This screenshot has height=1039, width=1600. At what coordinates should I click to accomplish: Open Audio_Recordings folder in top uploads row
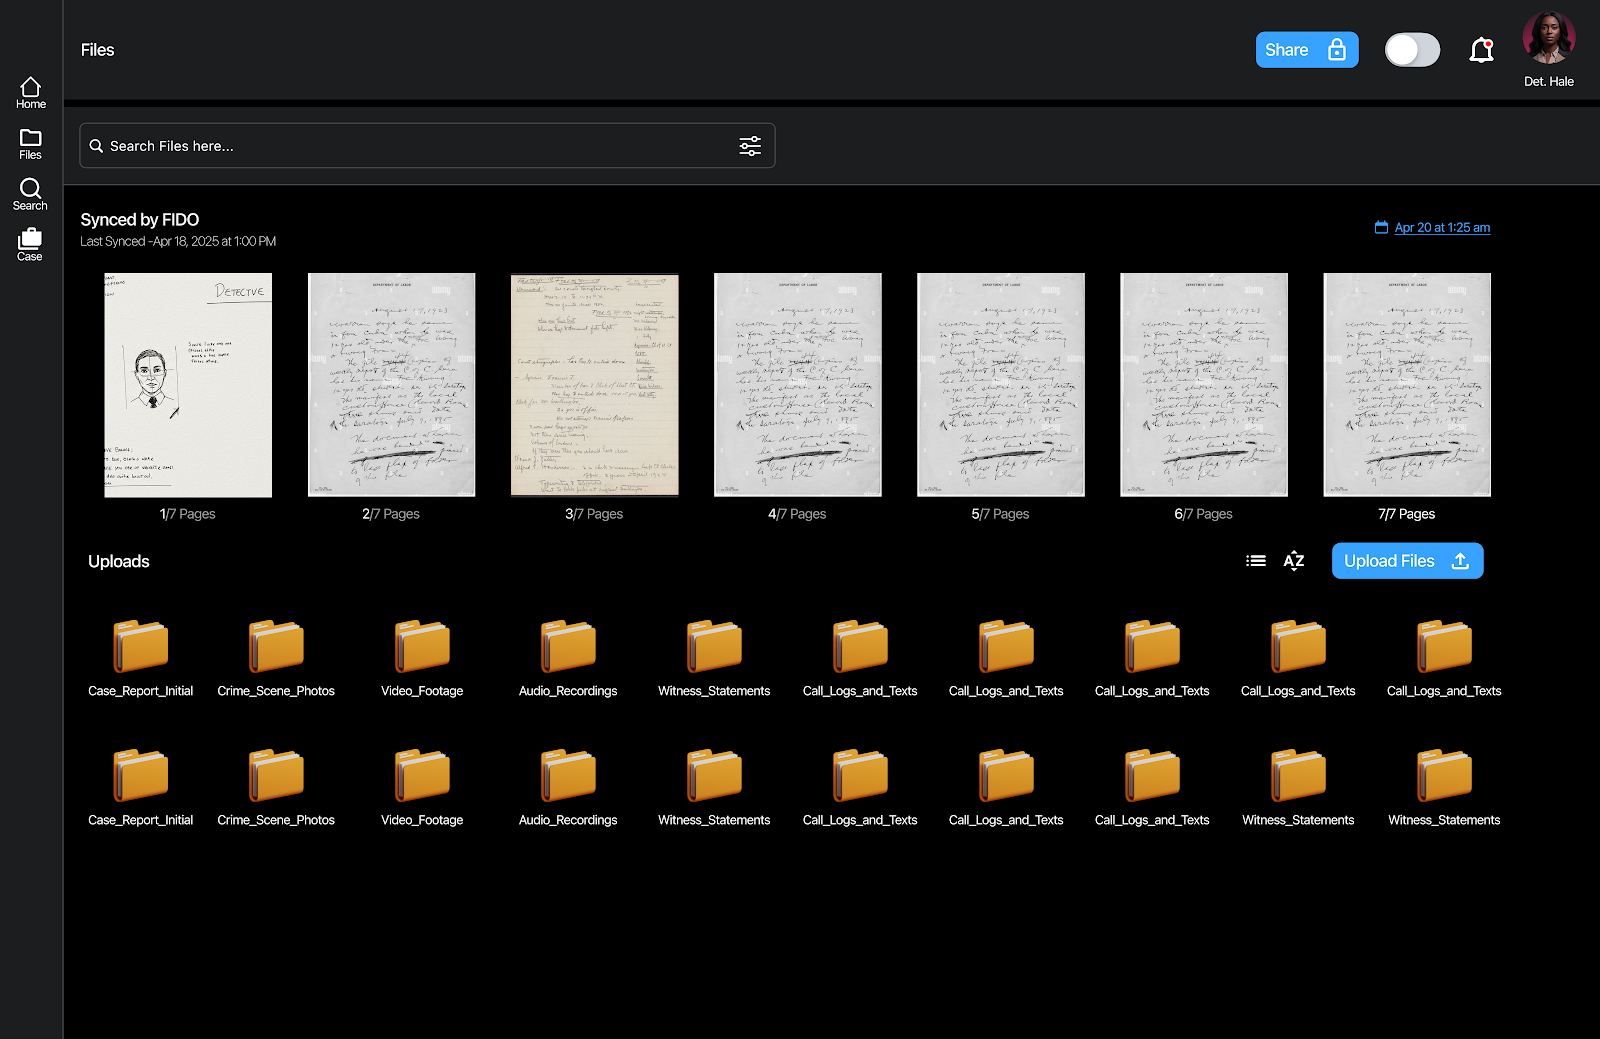(x=568, y=658)
